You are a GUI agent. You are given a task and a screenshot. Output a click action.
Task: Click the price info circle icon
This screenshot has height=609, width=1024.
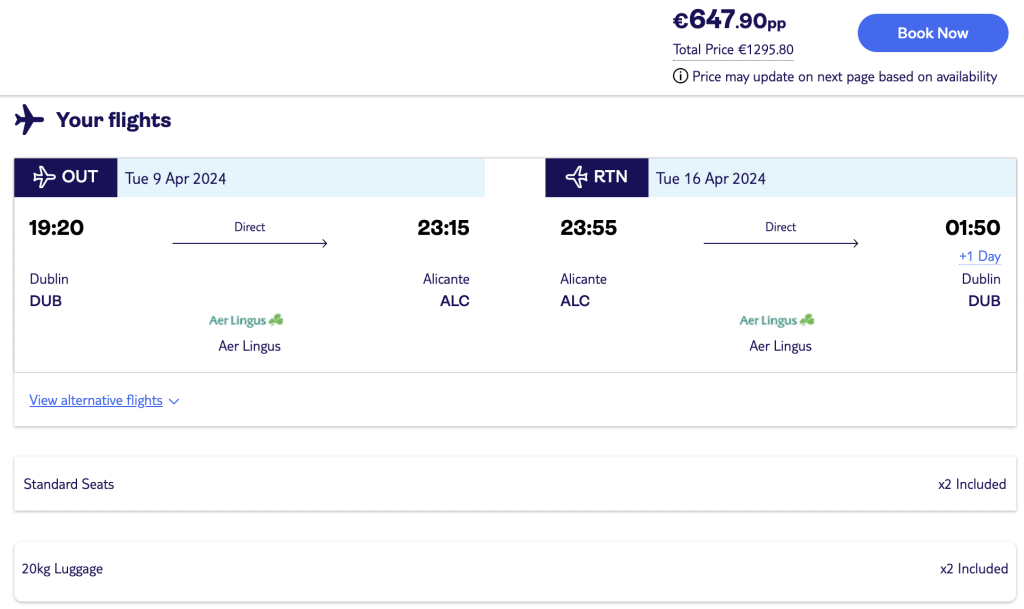point(680,76)
